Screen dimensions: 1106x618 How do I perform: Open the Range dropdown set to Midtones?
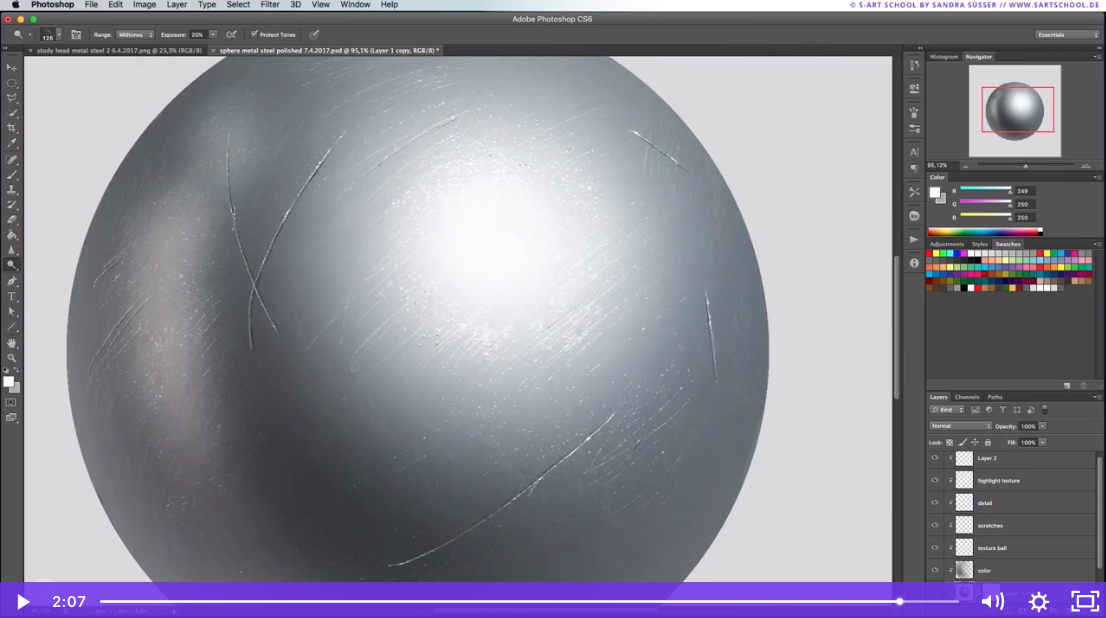point(135,35)
